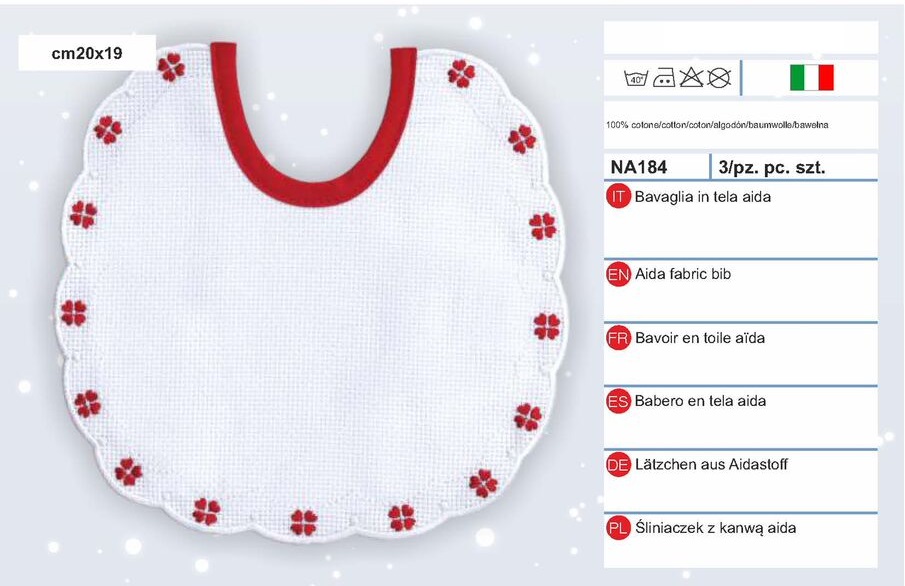Click the red ES language badge
The height and width of the screenshot is (586, 905).
tap(618, 401)
